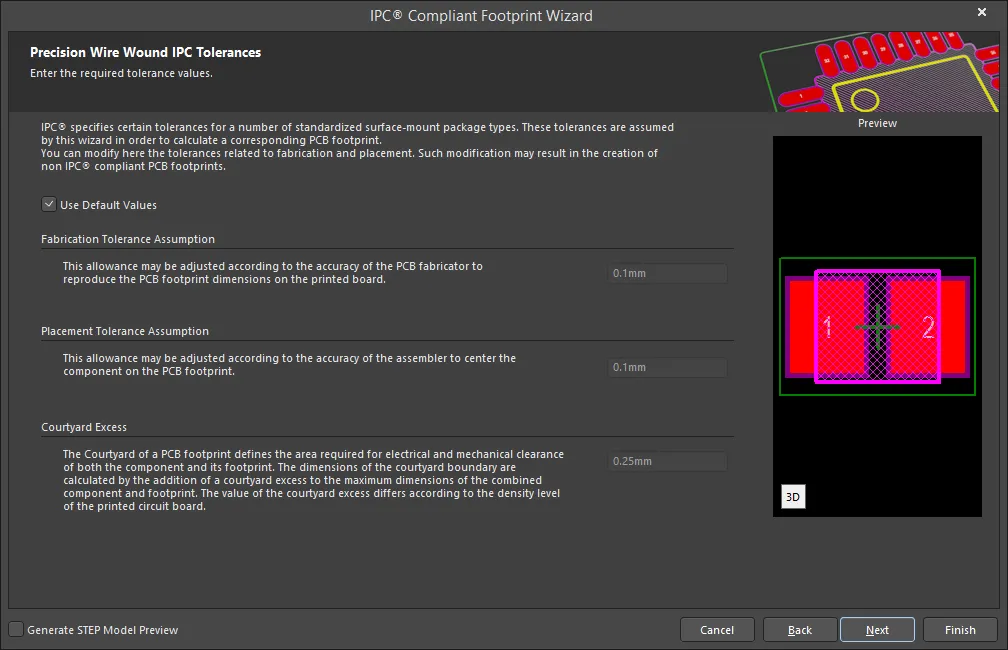Switch preview to 3D view
Screen dimensions: 1008x650
[x=793, y=496]
